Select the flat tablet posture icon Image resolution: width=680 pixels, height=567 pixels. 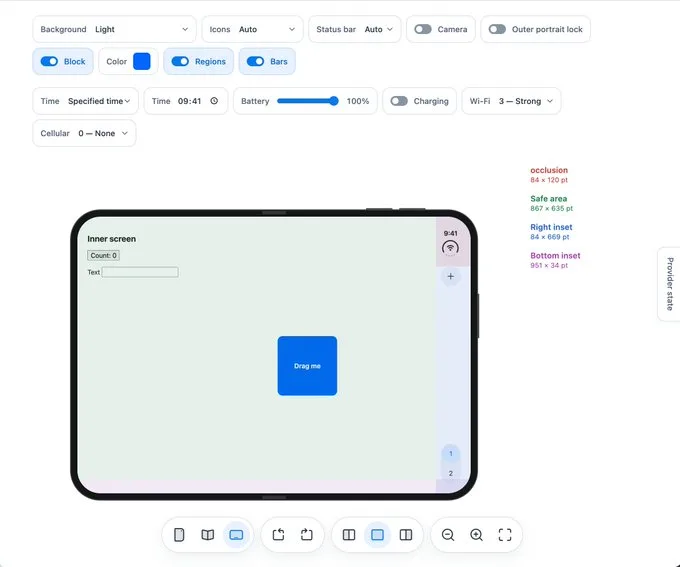[x=236, y=535]
